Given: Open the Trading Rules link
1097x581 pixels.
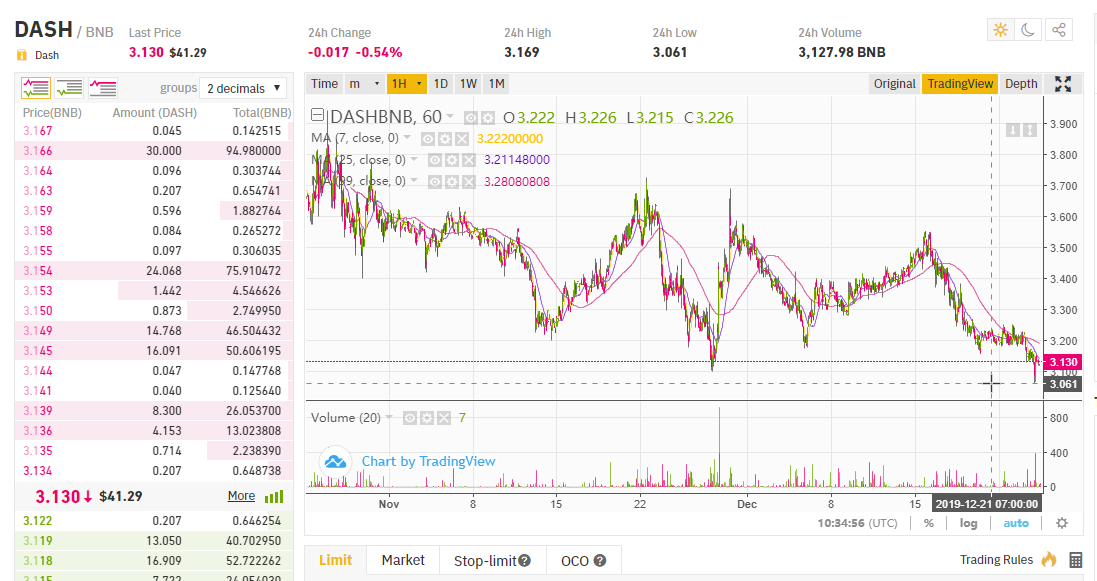Looking at the screenshot, I should click(x=996, y=560).
